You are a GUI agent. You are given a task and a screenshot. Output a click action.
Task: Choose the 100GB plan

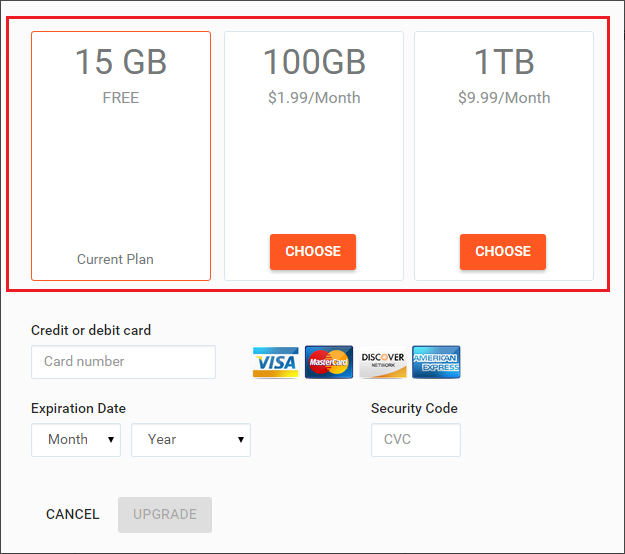[x=313, y=252]
